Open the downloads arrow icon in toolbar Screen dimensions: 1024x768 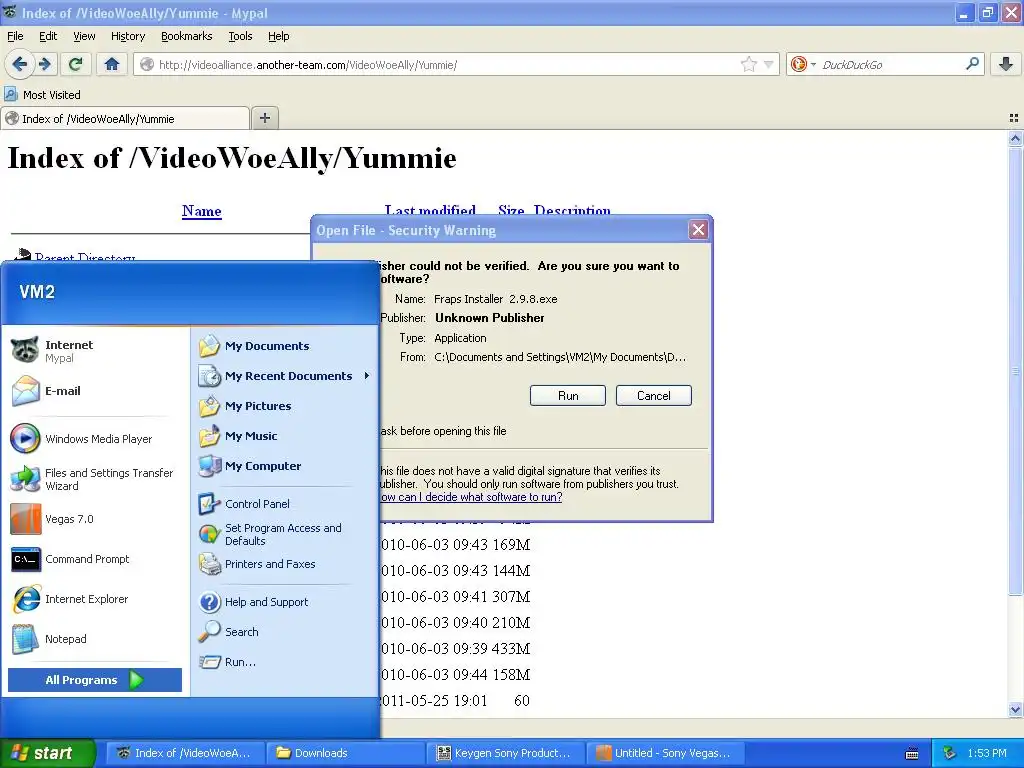pos(1006,64)
